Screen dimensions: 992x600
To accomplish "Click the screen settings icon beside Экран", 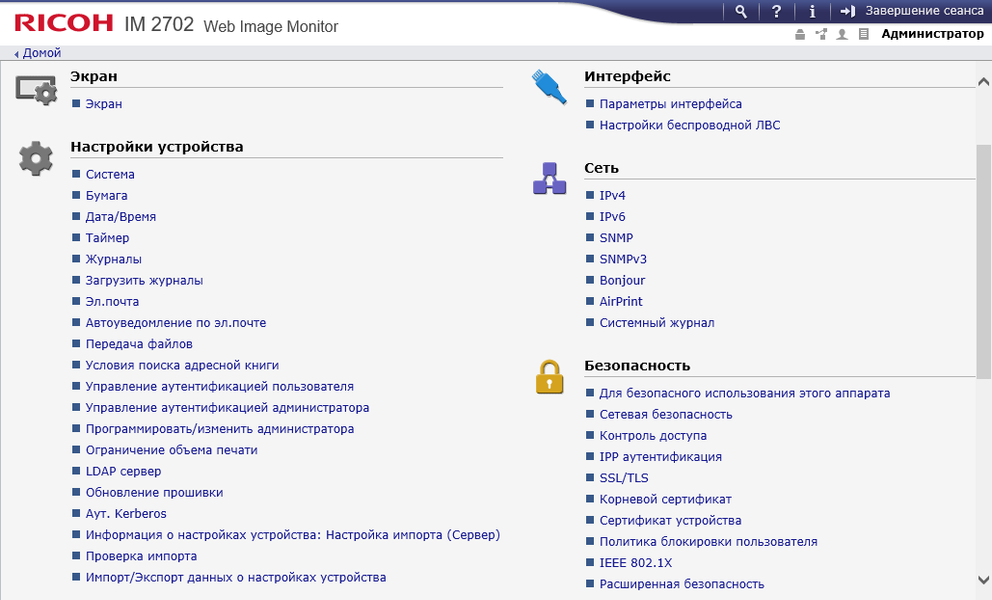I will coord(36,88).
